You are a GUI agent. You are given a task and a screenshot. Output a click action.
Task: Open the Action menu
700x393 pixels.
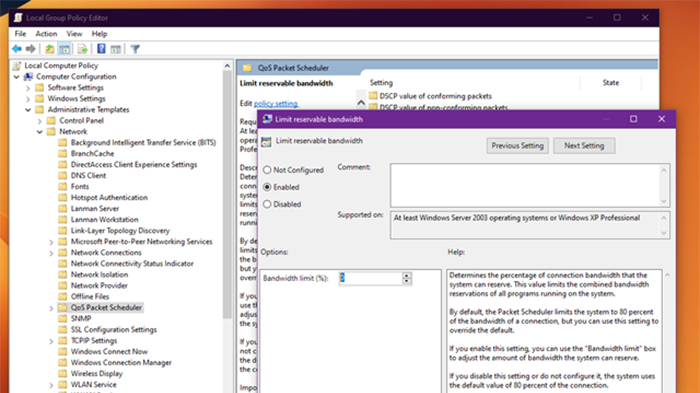click(46, 33)
